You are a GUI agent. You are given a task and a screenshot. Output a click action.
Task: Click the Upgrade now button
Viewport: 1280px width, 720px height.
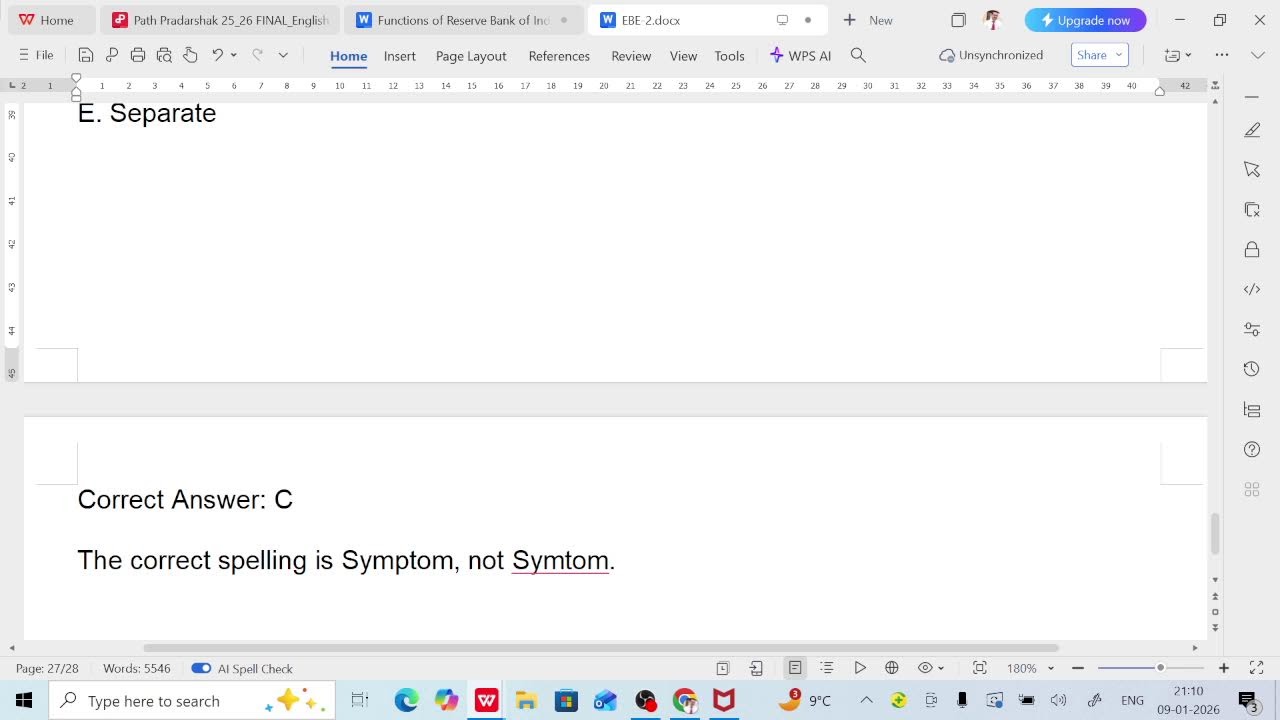1085,20
